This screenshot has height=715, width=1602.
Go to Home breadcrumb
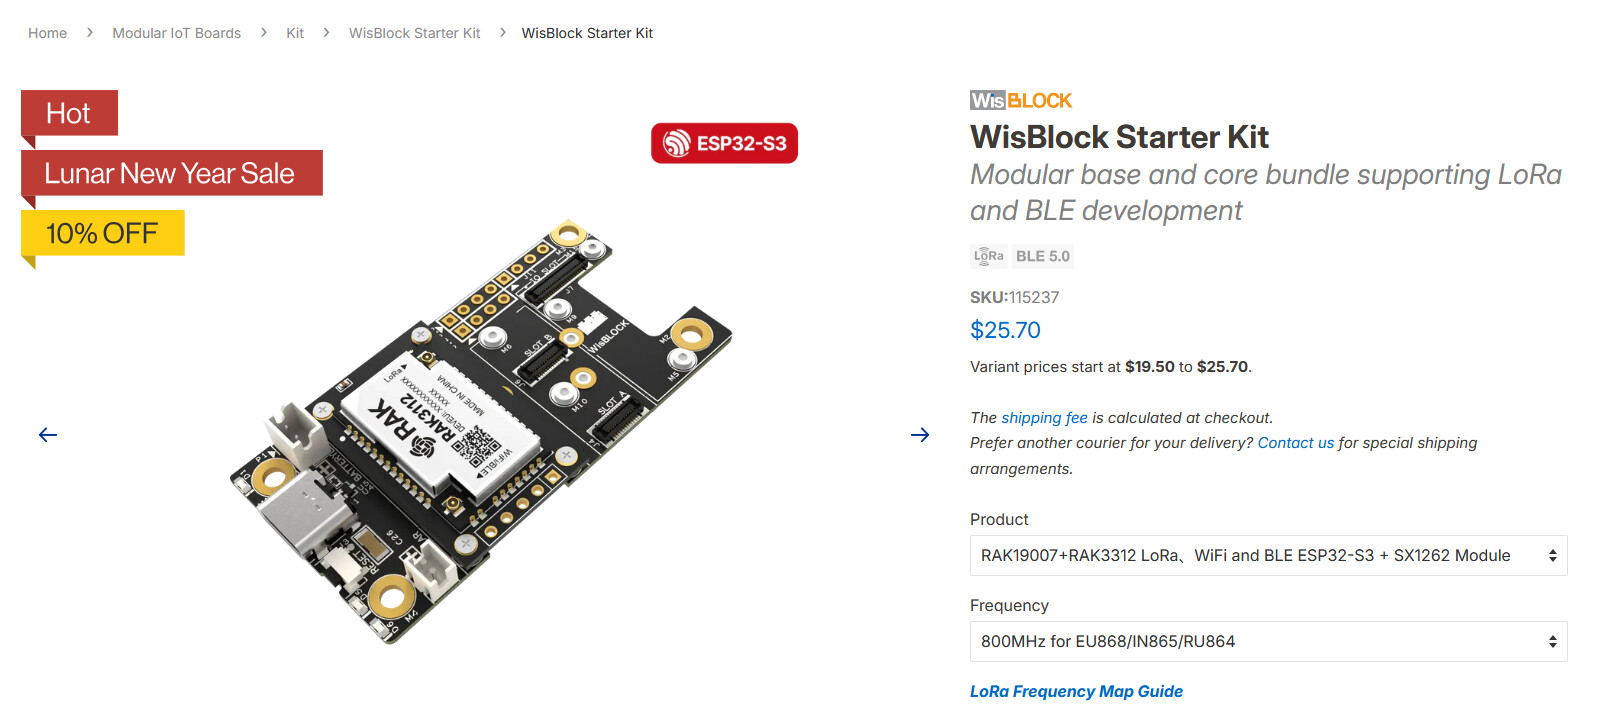point(47,33)
